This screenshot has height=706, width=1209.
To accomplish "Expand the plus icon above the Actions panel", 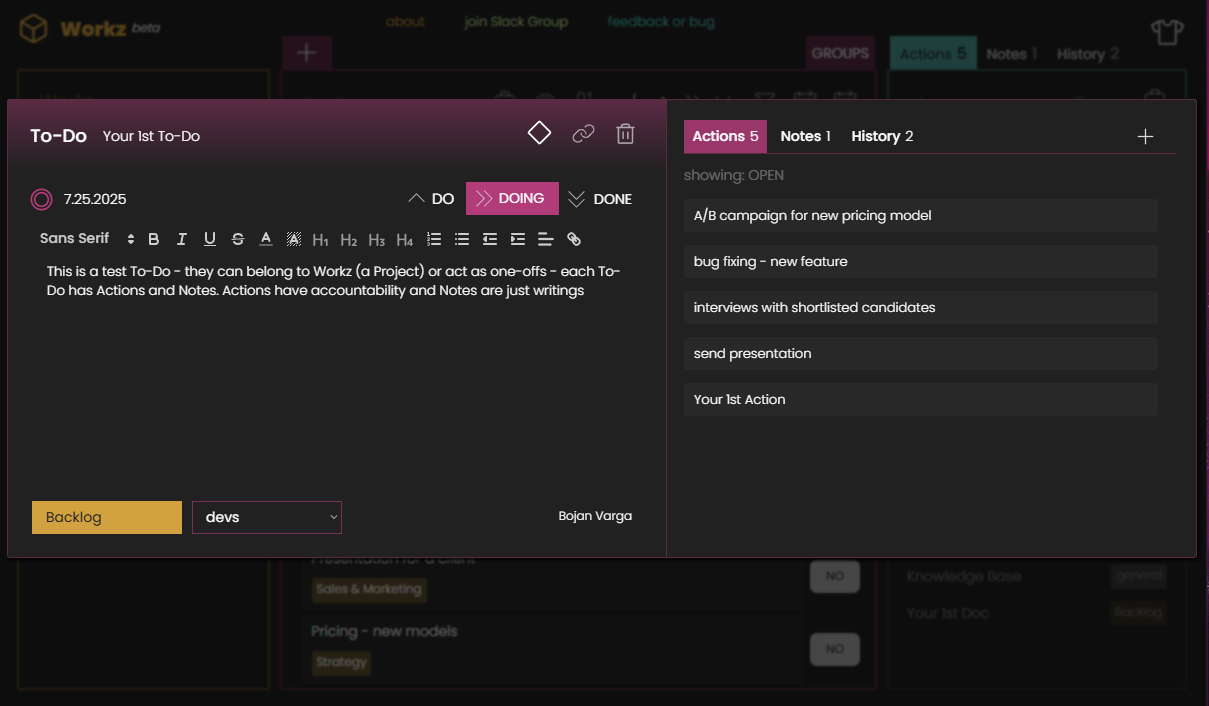I will coord(1145,135).
